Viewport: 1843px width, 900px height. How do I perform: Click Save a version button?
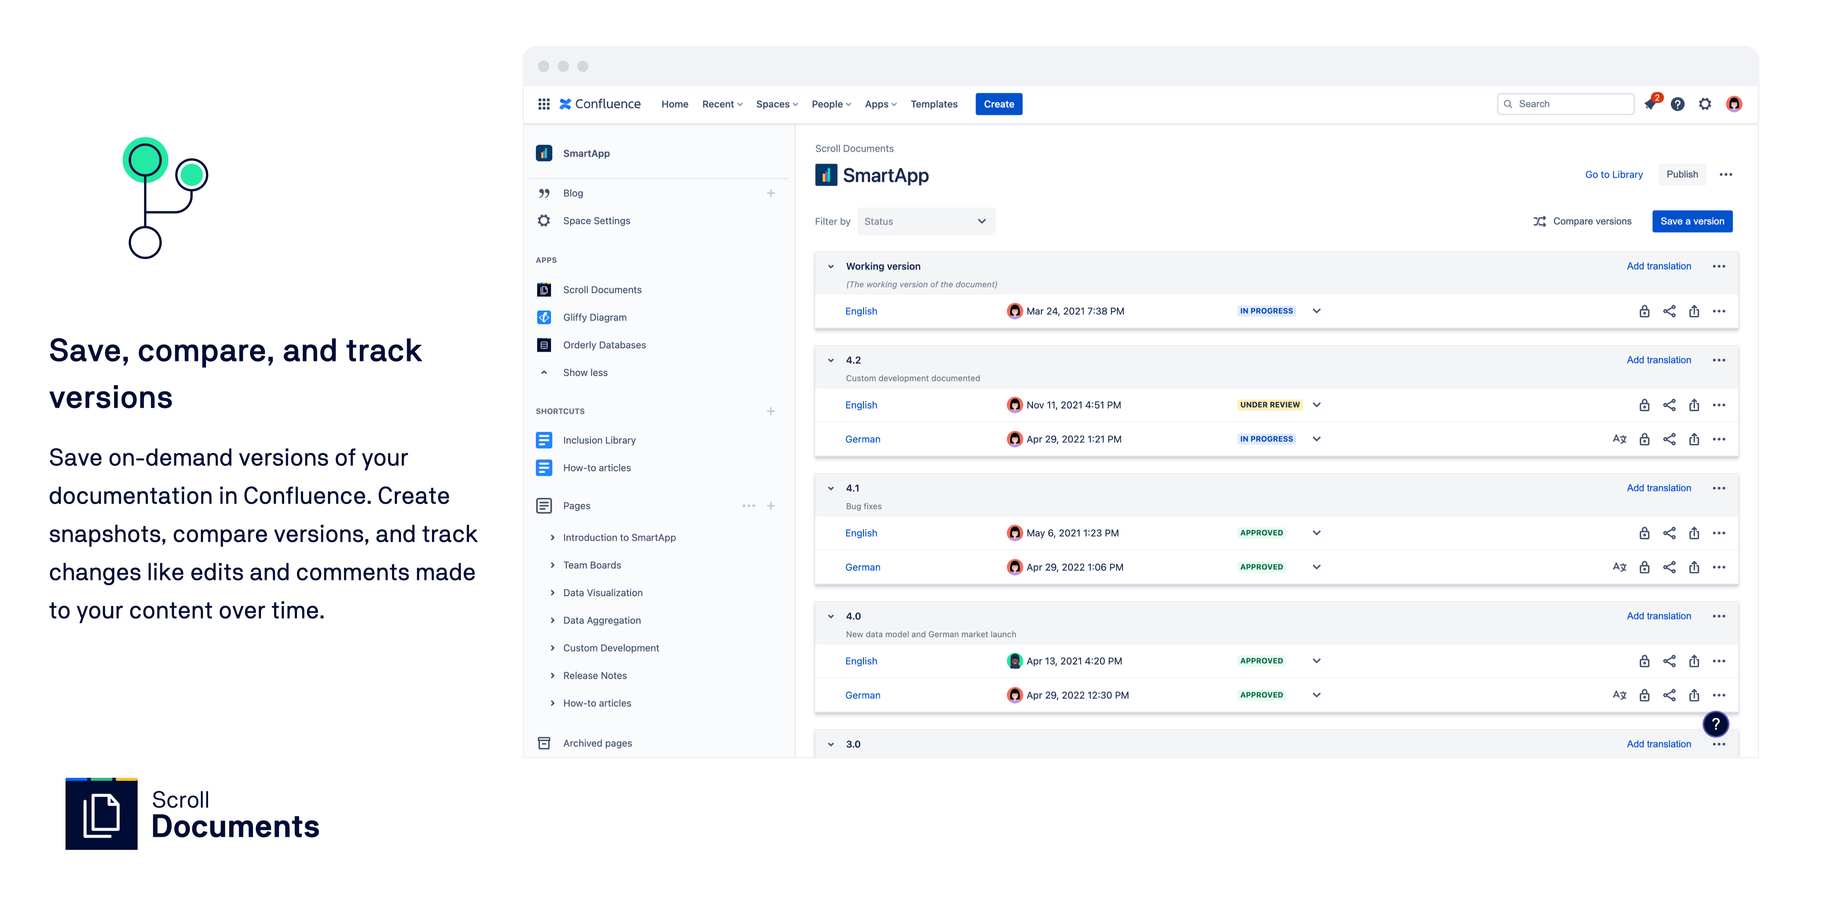1692,221
